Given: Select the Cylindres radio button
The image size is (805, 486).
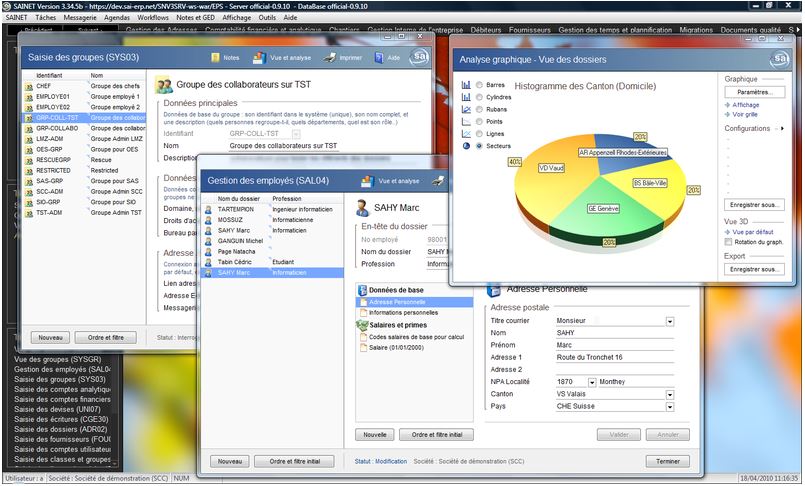Looking at the screenshot, I should (480, 97).
